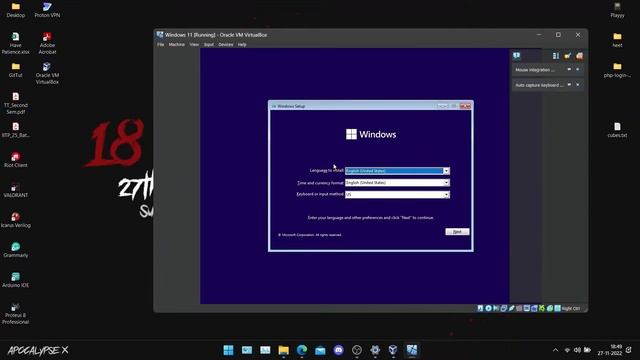Select the php-login folder on desktop
640x360 pixels.
click(x=617, y=70)
